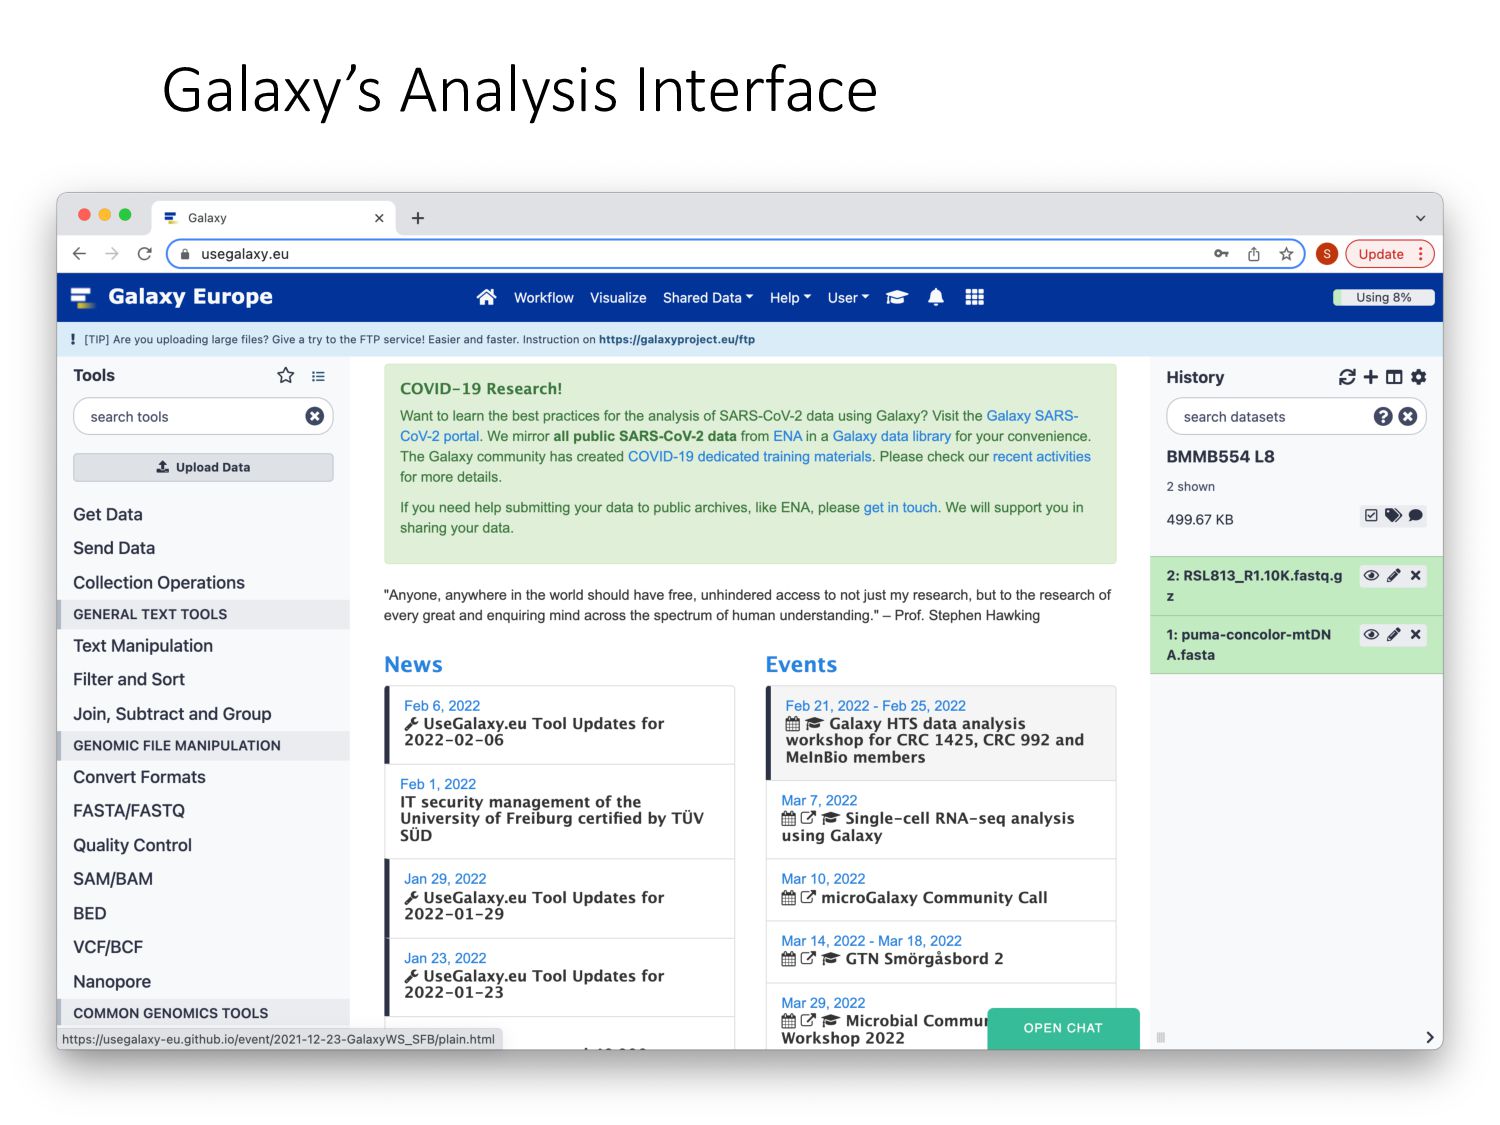Create a new history with plus icon

tap(1371, 377)
